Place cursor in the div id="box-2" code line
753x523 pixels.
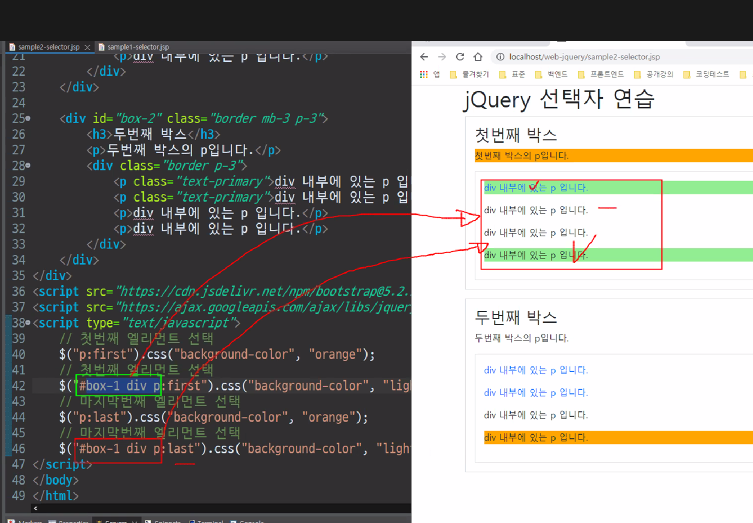(194, 118)
